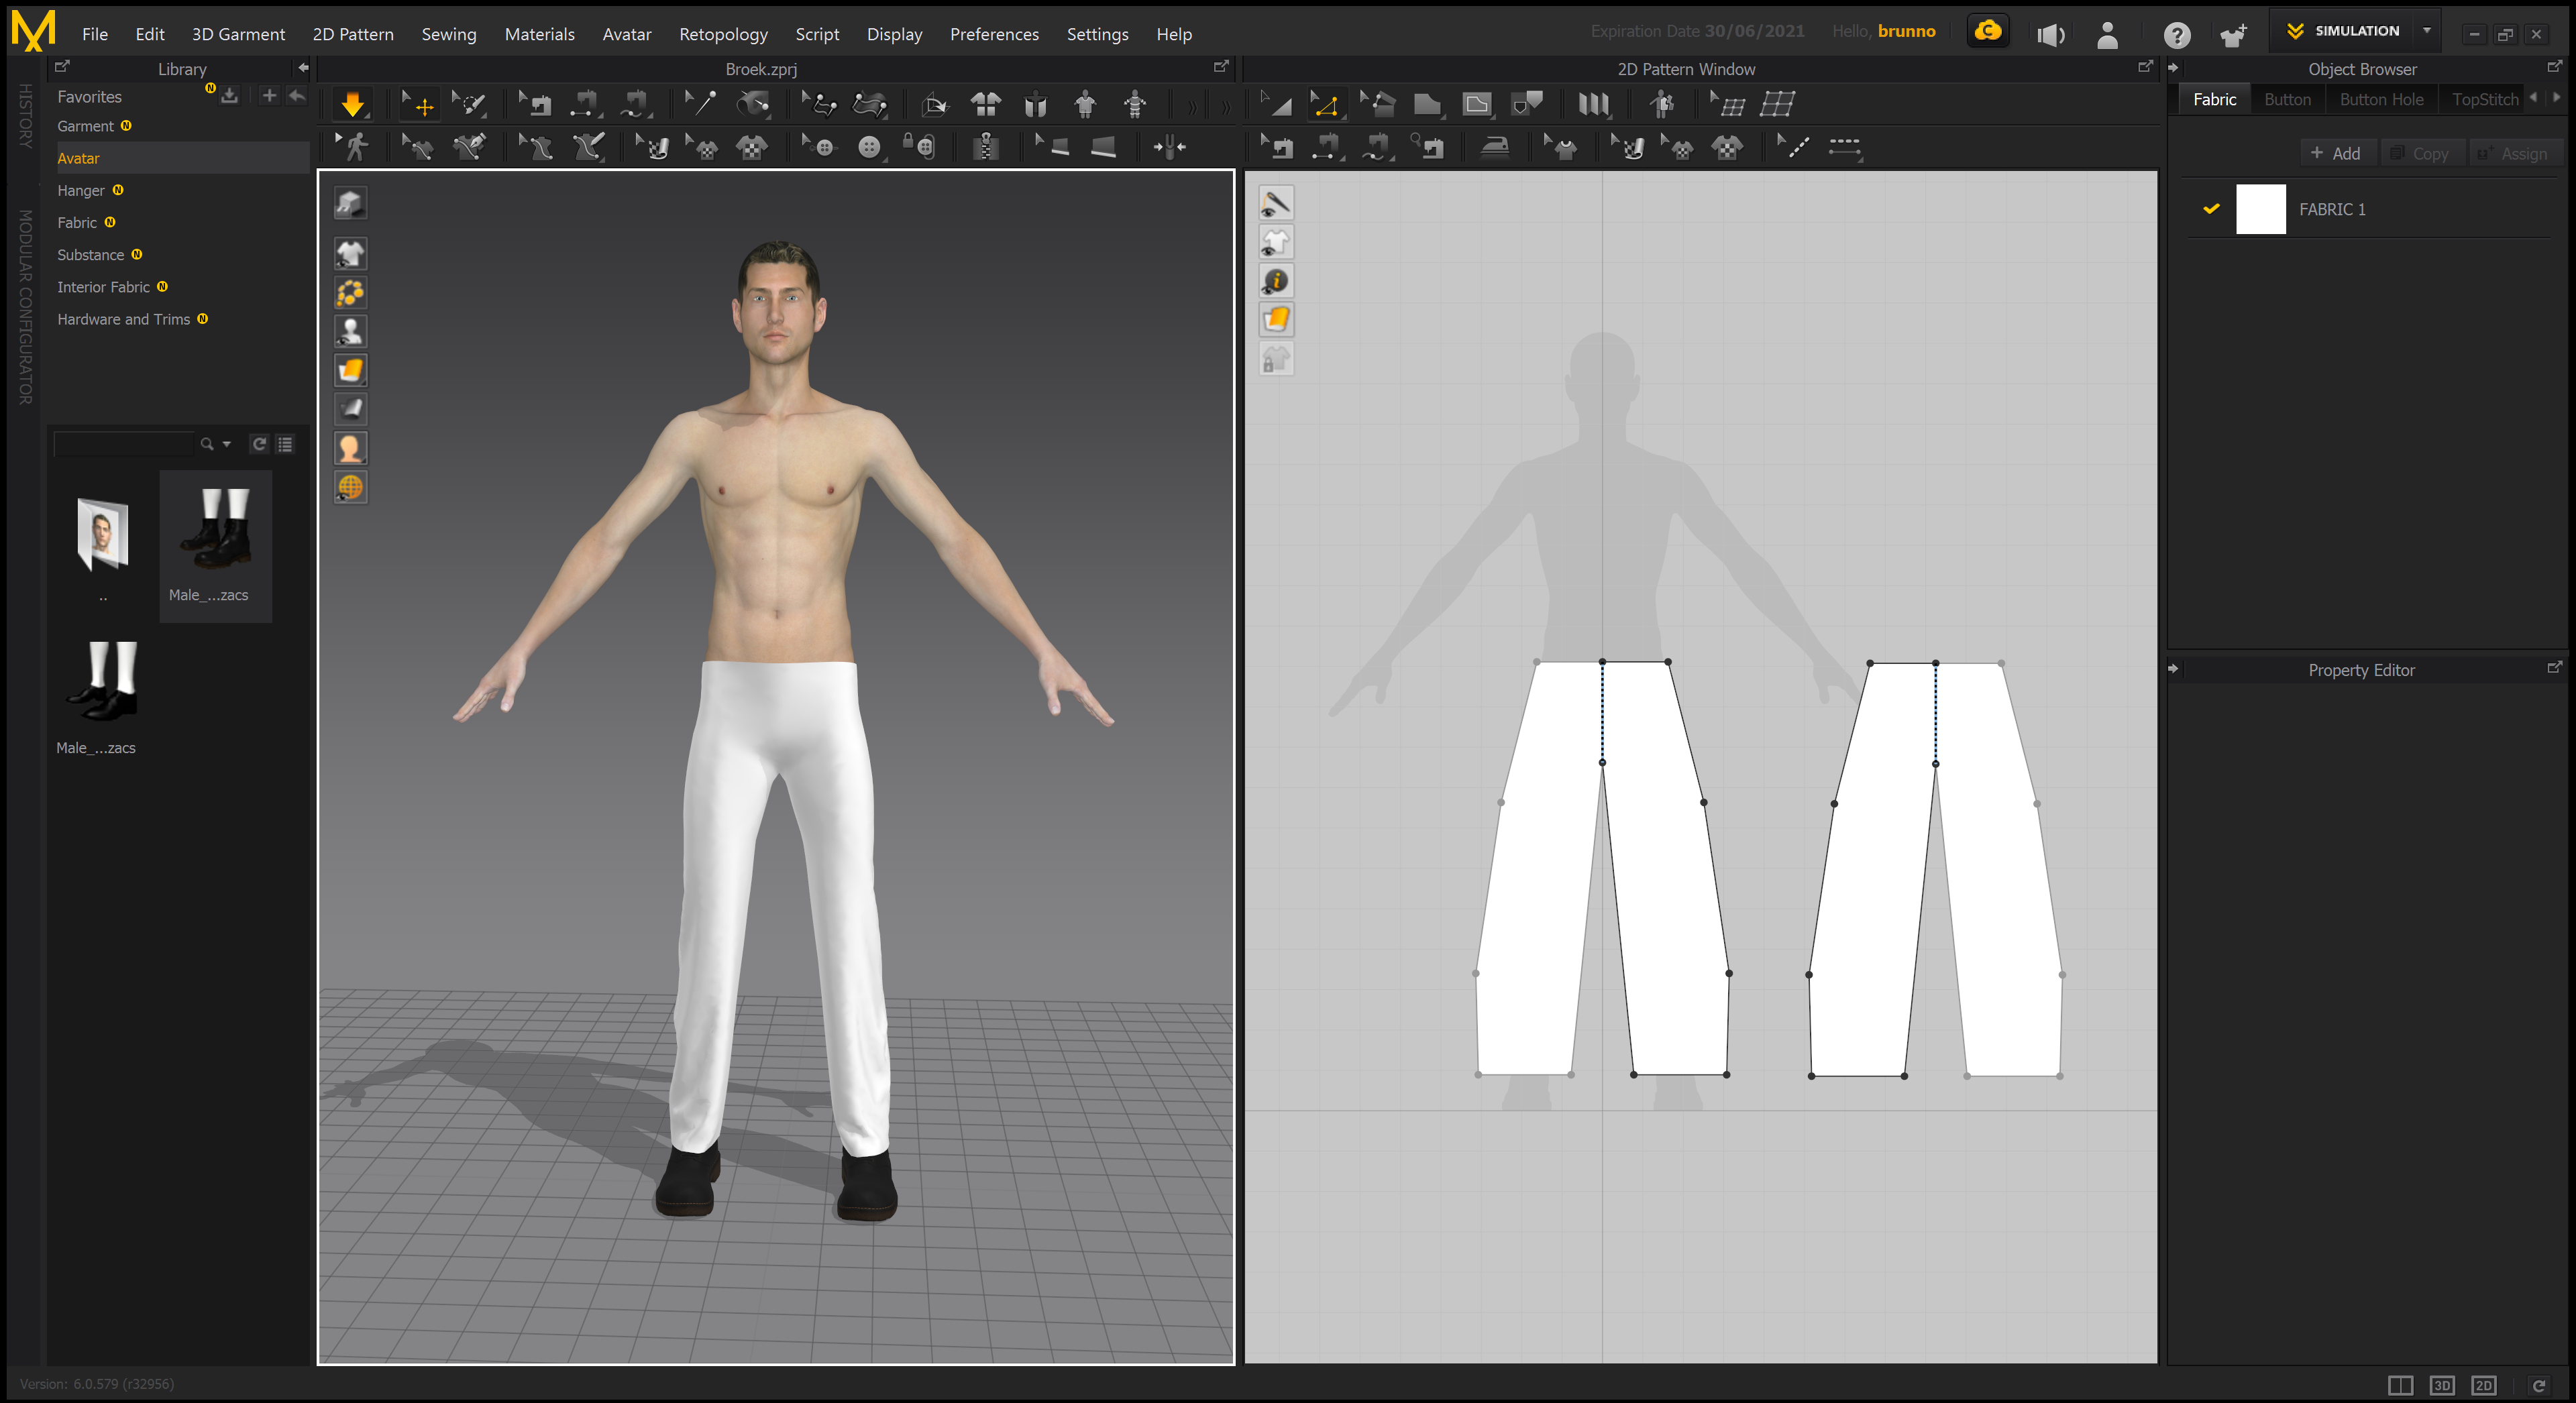The width and height of the screenshot is (2576, 1403).
Task: Click the Zipper tool icon
Action: click(x=985, y=147)
